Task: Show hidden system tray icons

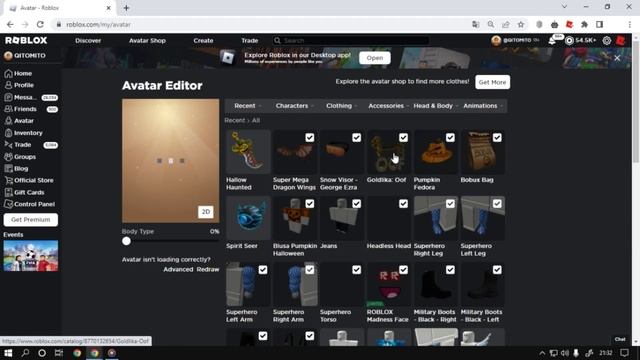Action: (x=542, y=353)
